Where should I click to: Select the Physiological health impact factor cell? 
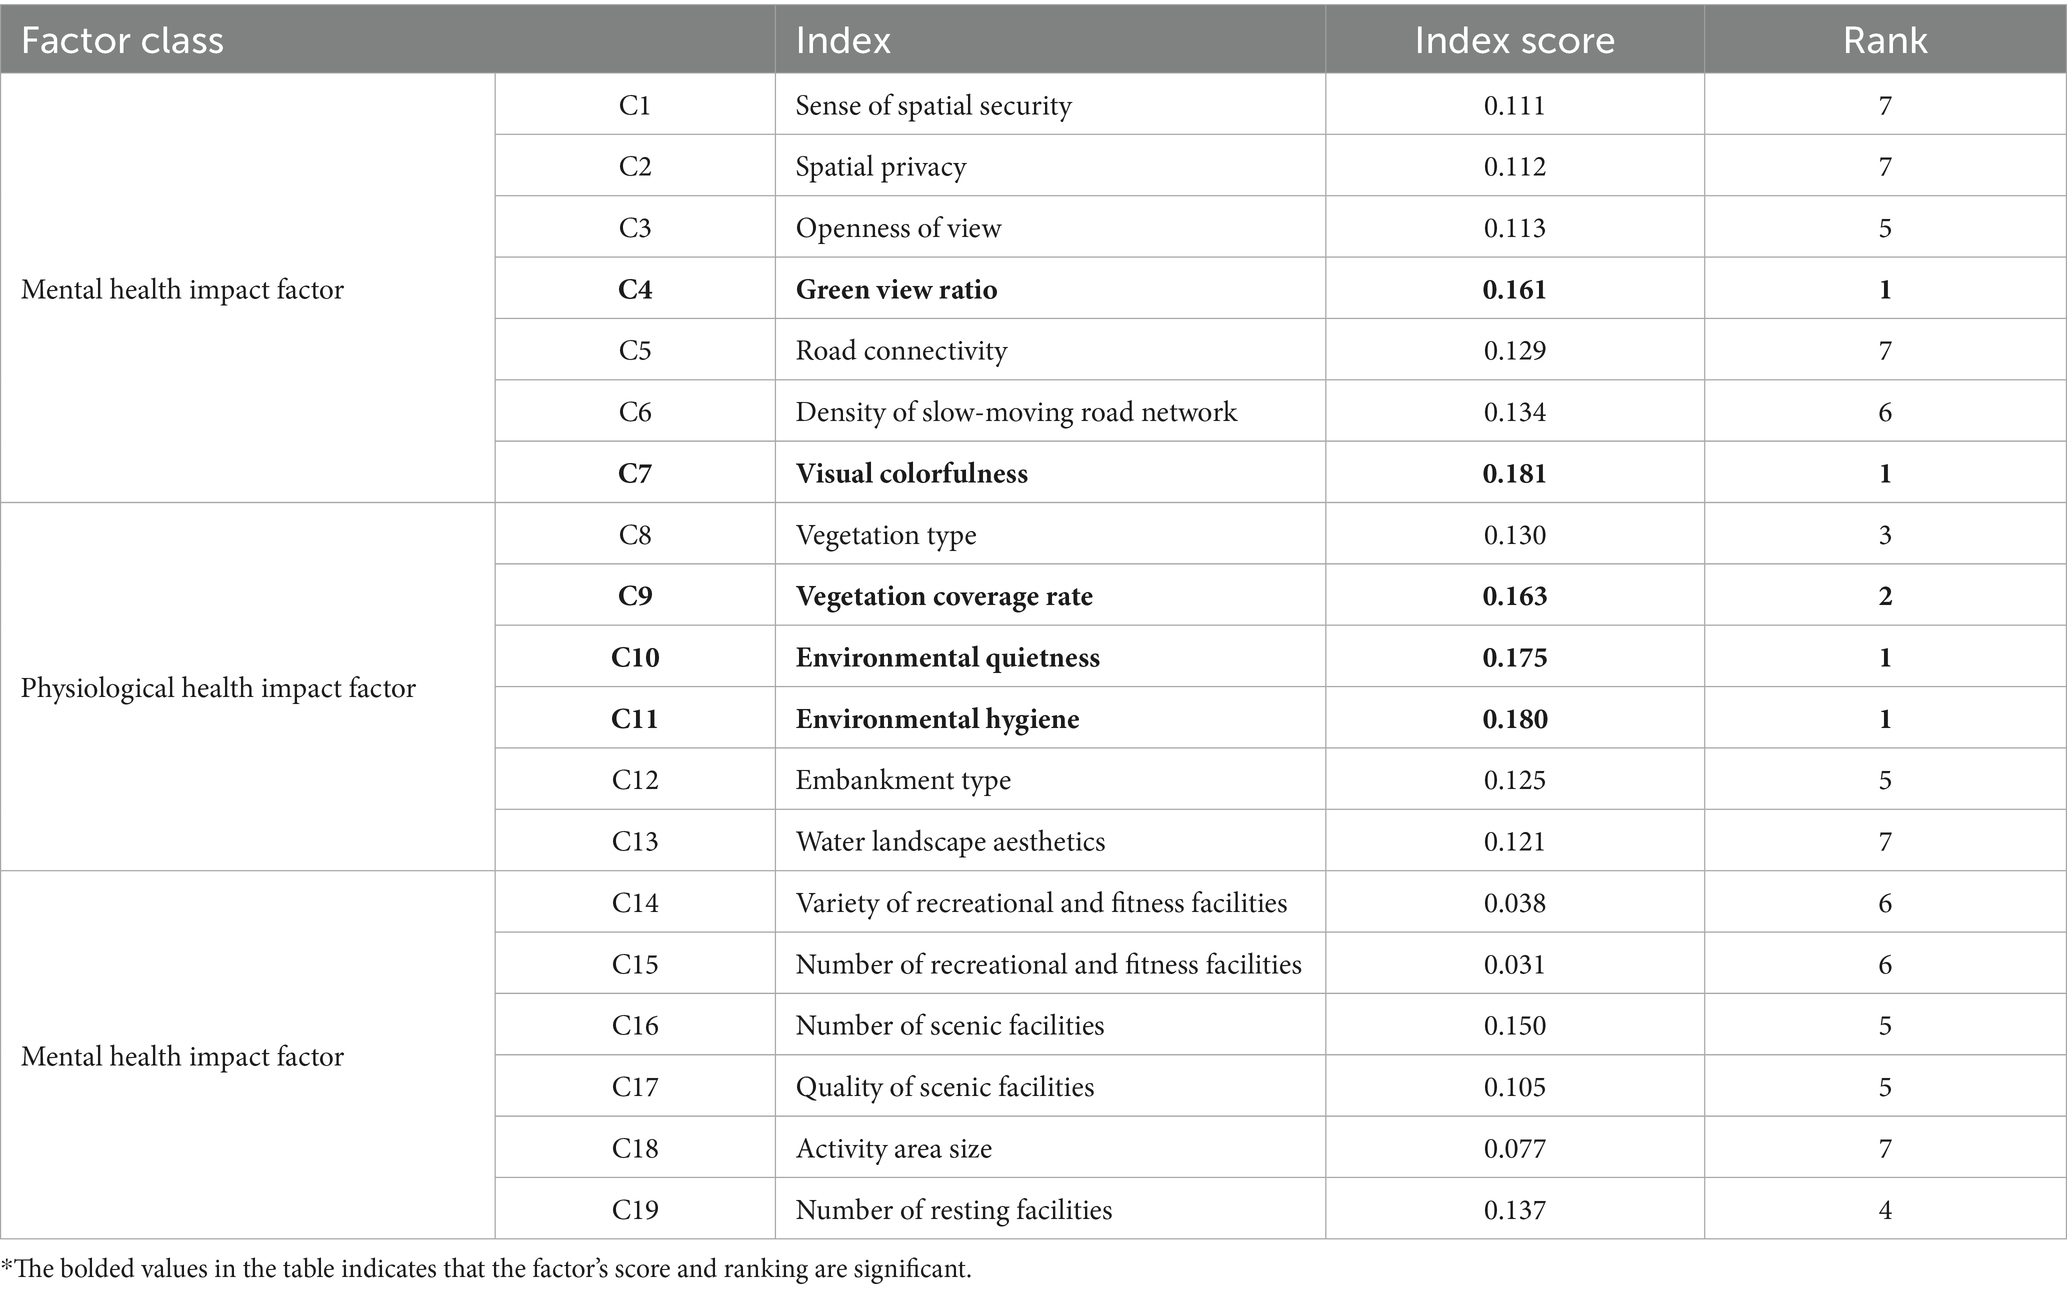tap(218, 688)
